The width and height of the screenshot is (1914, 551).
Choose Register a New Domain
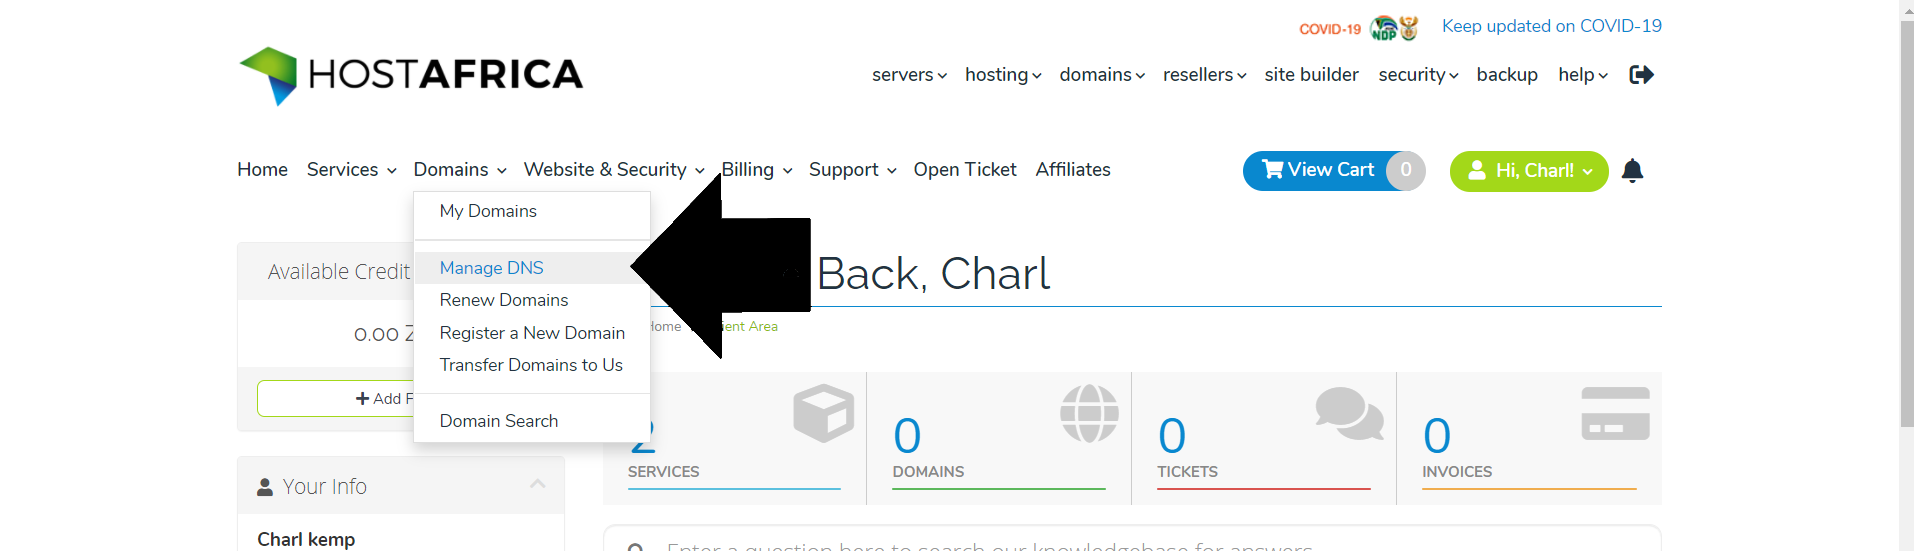532,333
